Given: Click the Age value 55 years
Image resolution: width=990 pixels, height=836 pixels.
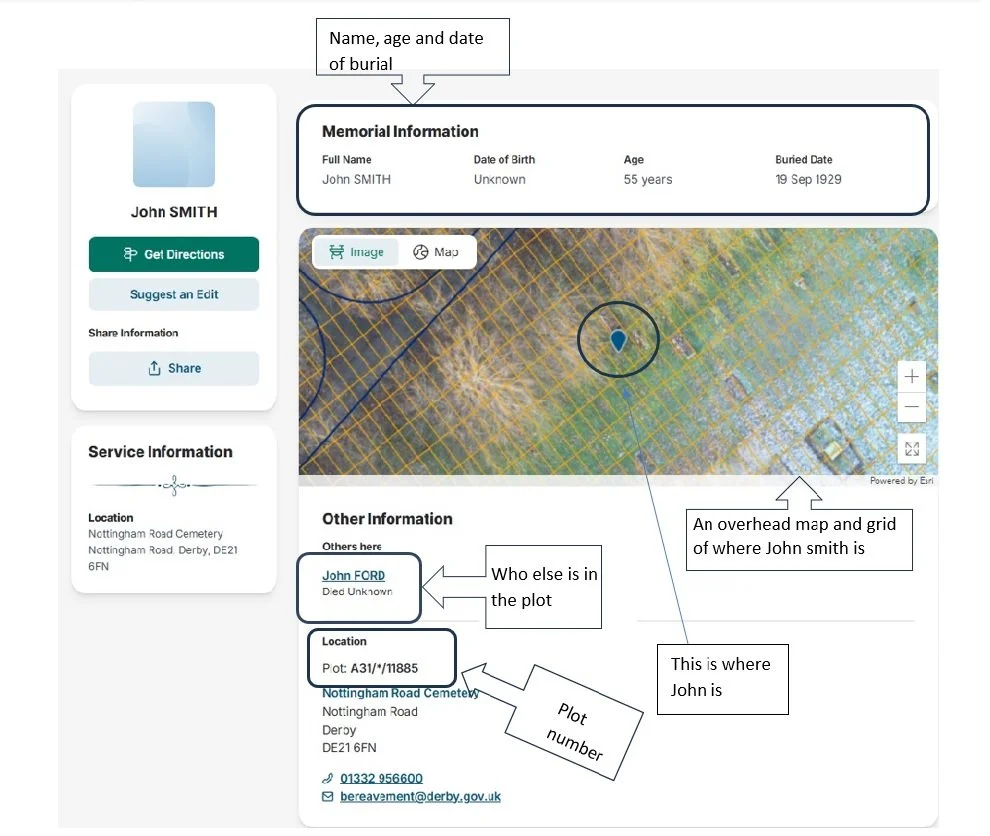Looking at the screenshot, I should [648, 179].
